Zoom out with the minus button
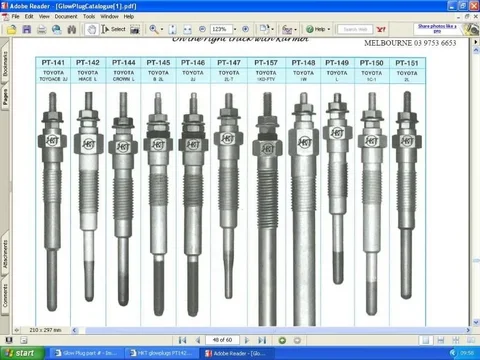This screenshot has height=360, width=480. (202, 29)
